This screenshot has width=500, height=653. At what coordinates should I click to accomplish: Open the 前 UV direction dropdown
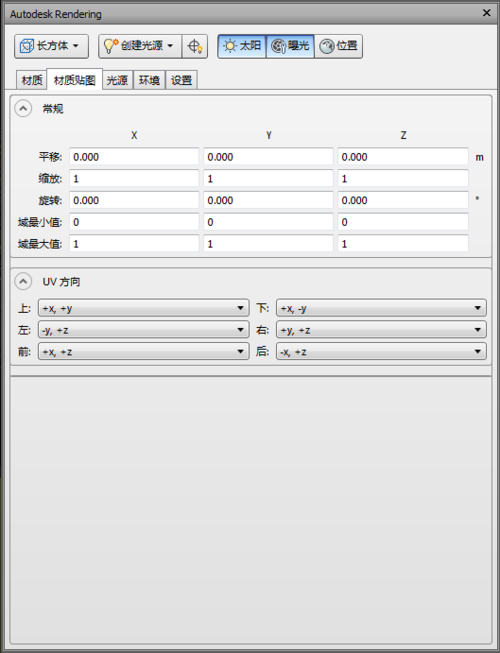144,351
